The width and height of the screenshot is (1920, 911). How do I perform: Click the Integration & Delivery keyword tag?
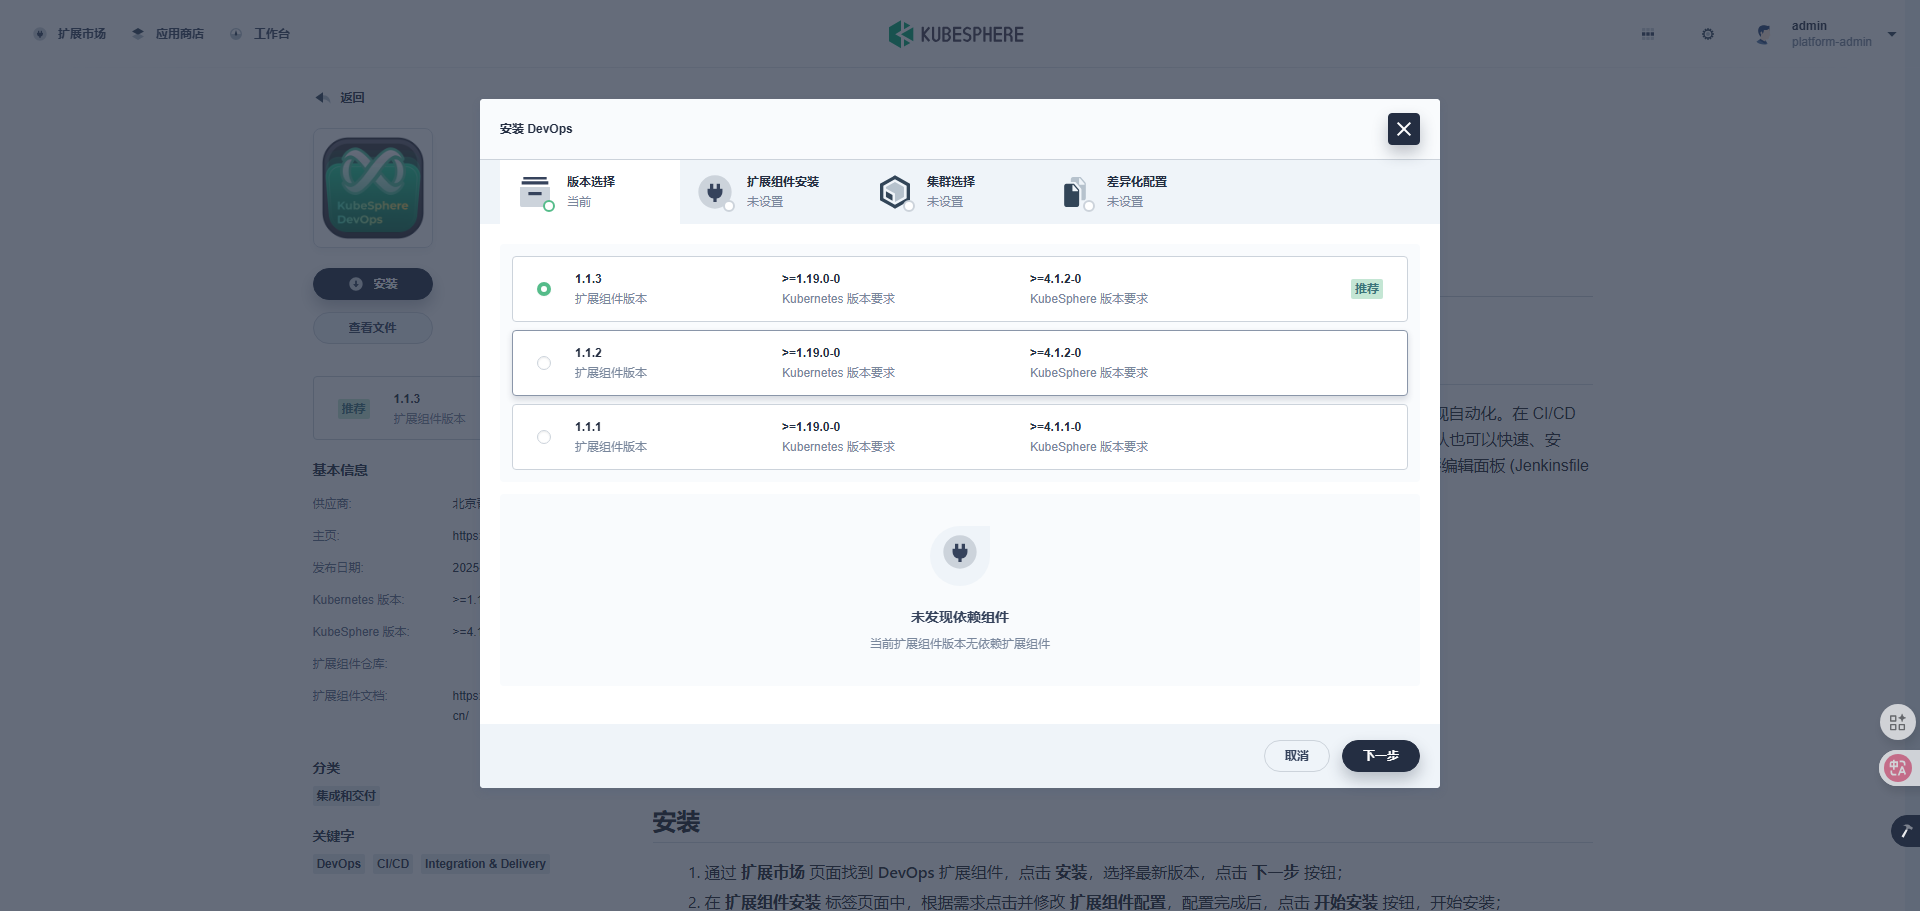[x=485, y=864]
